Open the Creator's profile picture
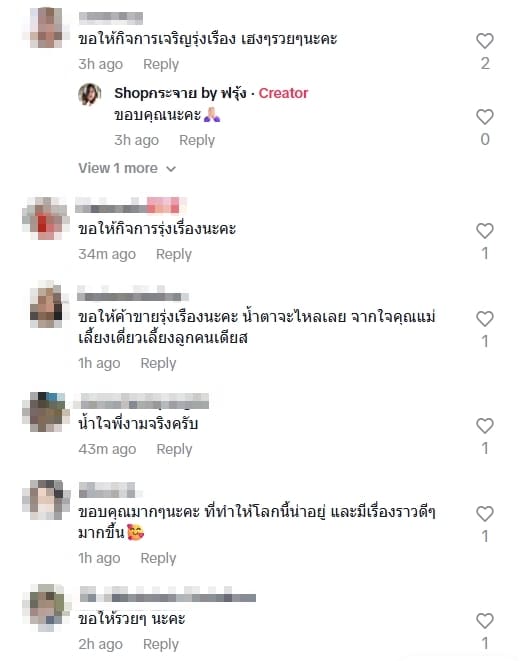Screen dimensions: 529x661 click(x=90, y=94)
